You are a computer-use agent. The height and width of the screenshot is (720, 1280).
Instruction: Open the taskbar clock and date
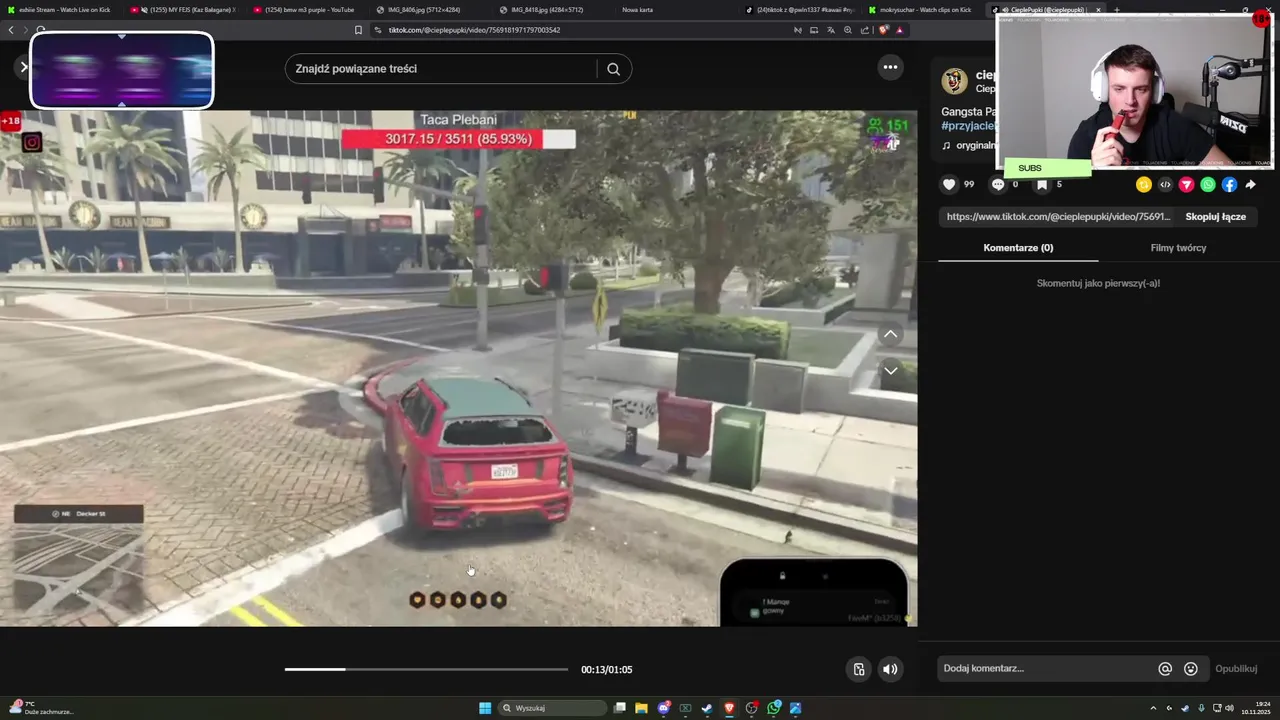coord(1256,708)
